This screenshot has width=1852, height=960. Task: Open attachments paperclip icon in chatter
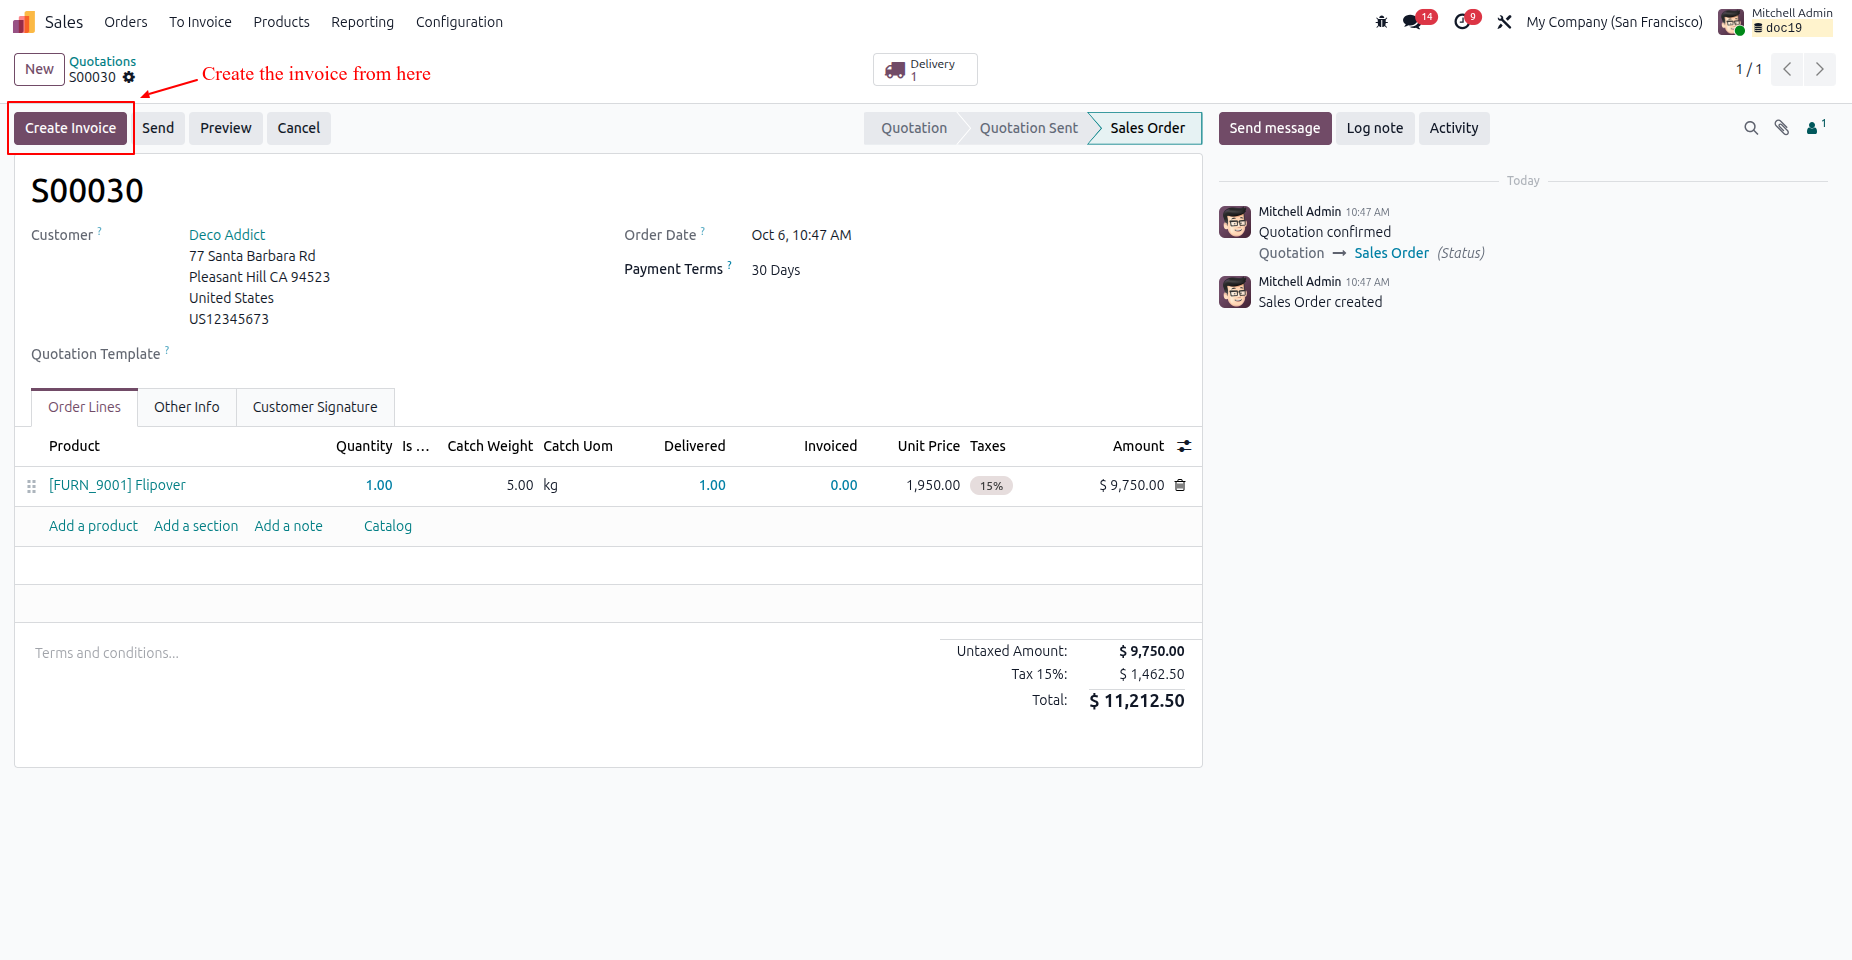tap(1782, 128)
